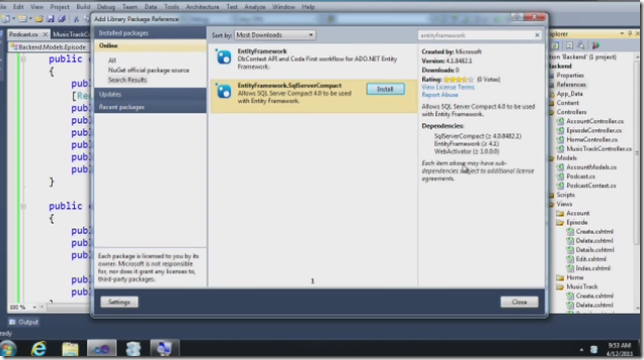Open Internet Explorer from the taskbar

(x=39, y=349)
